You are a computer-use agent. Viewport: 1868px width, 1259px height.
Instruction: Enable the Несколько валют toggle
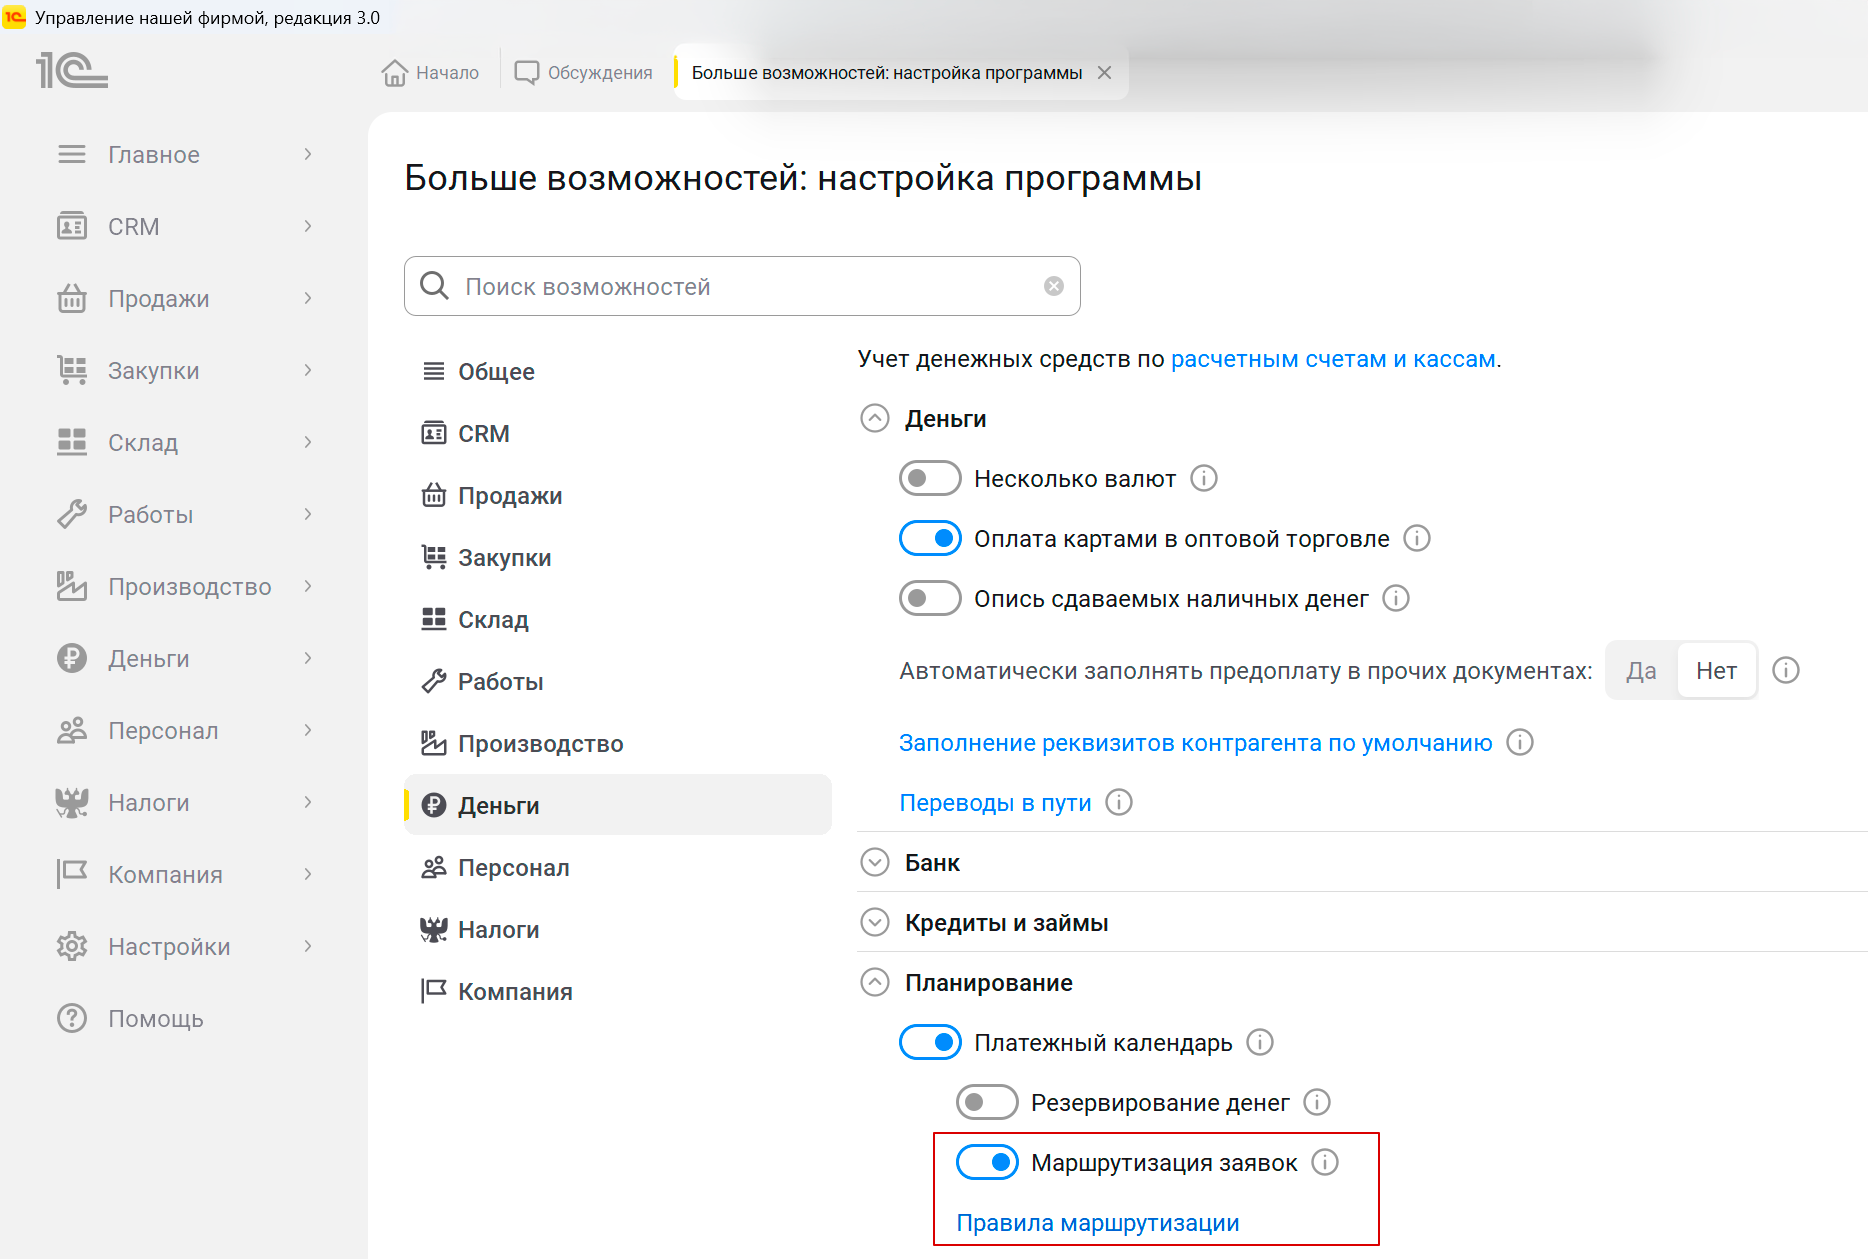[930, 478]
